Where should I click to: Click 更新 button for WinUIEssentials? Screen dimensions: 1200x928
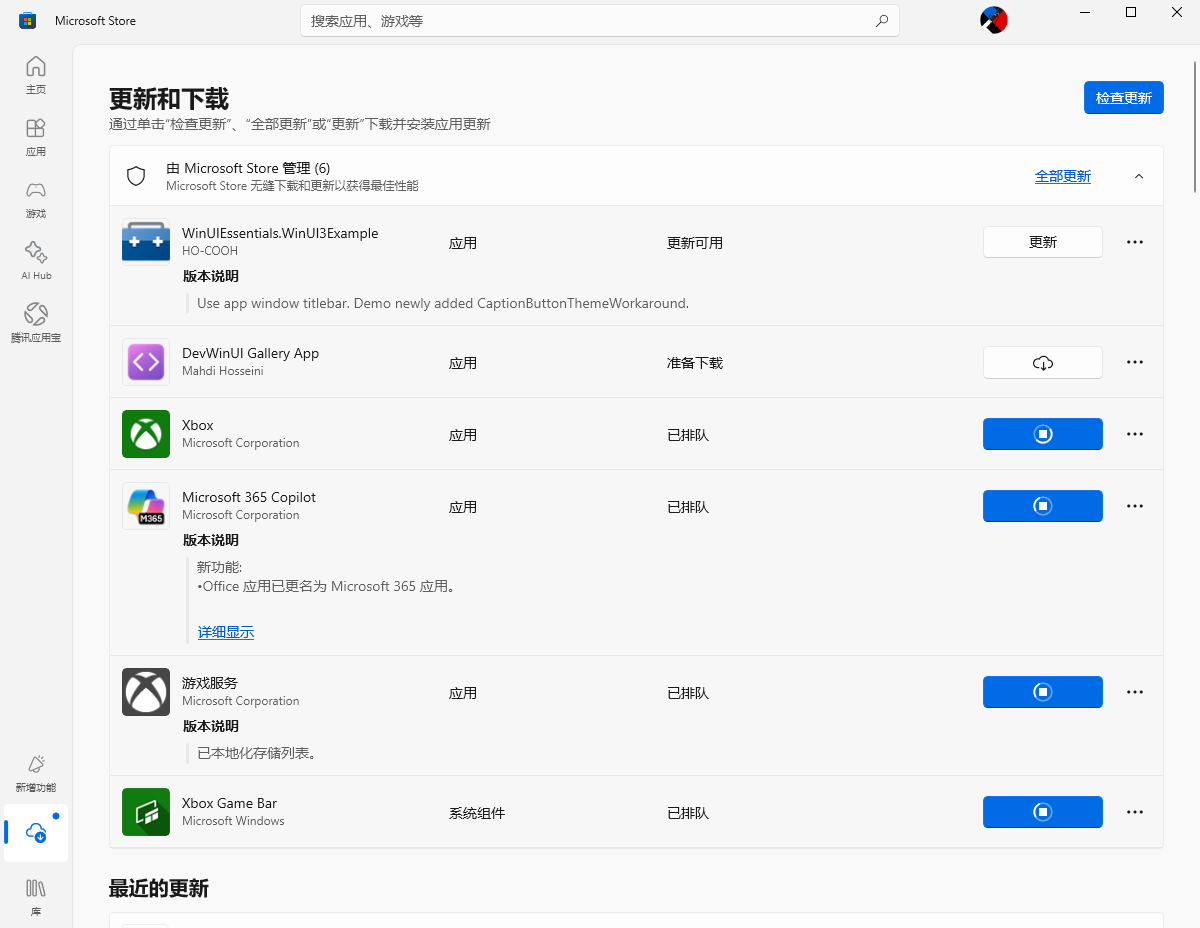coord(1043,242)
